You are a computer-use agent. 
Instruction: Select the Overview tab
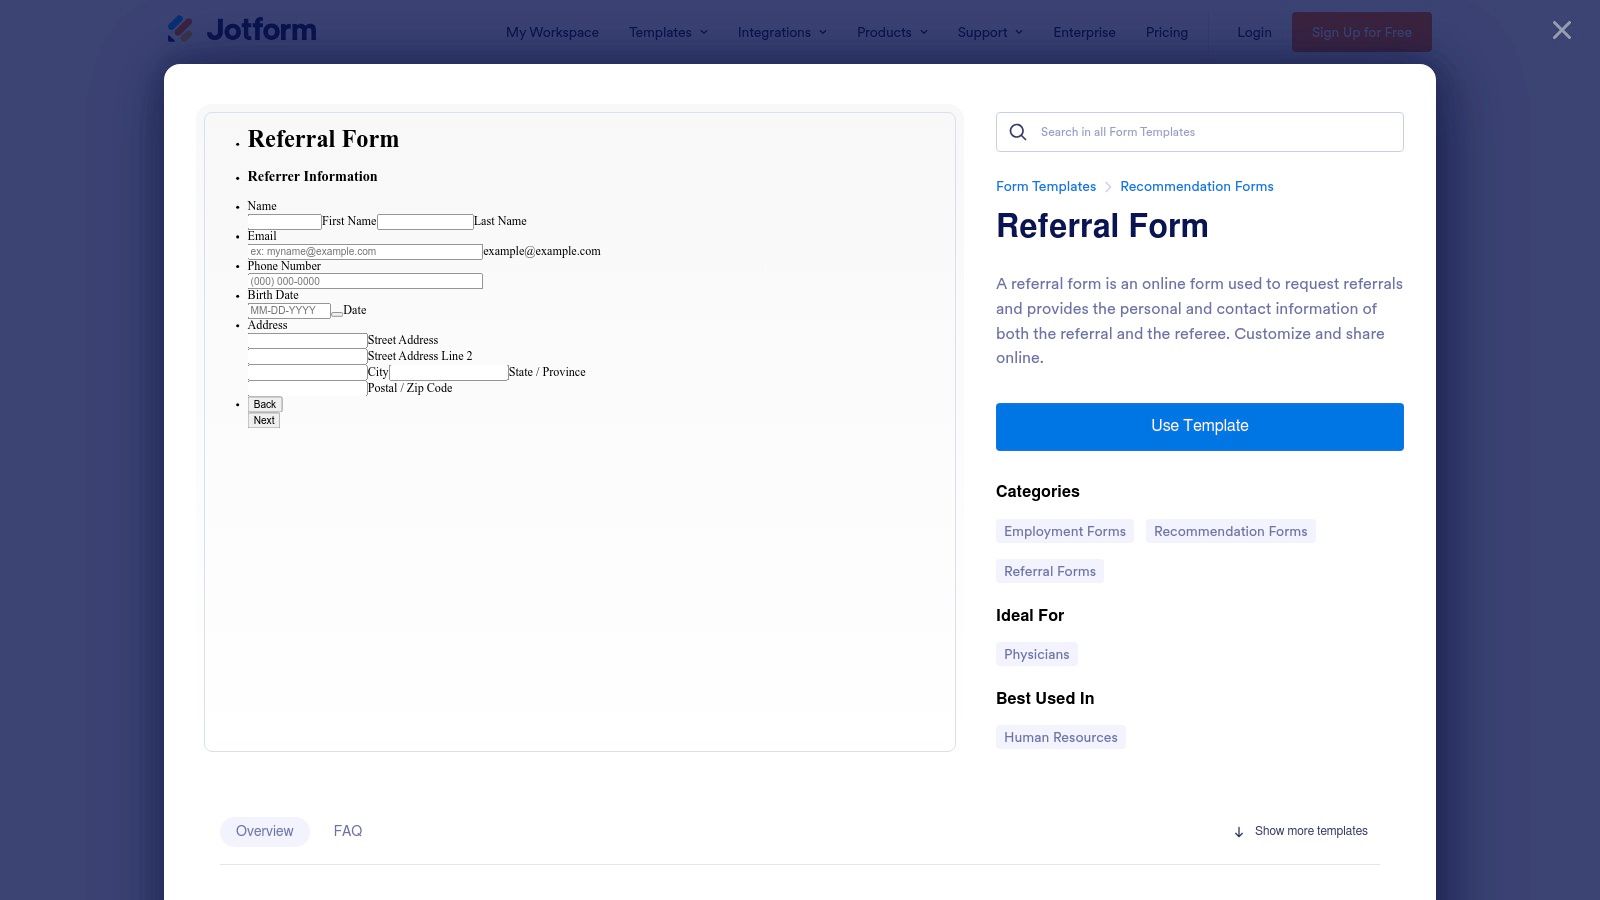264,831
